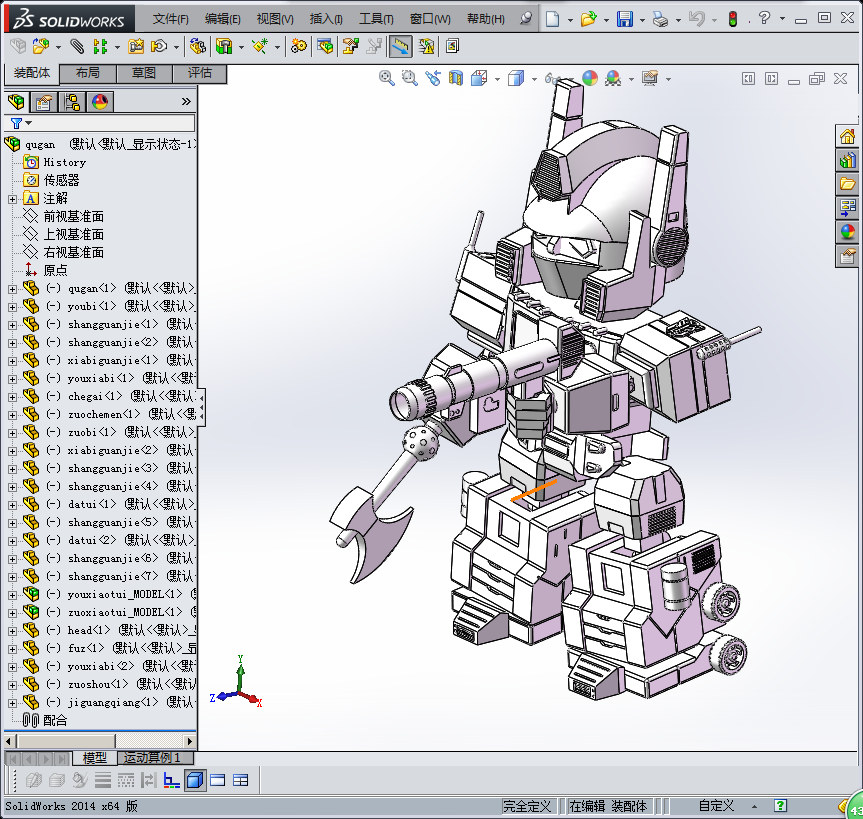Image resolution: width=863 pixels, height=819 pixels.
Task: Expand the head<1> component node
Action: pyautogui.click(x=12, y=630)
